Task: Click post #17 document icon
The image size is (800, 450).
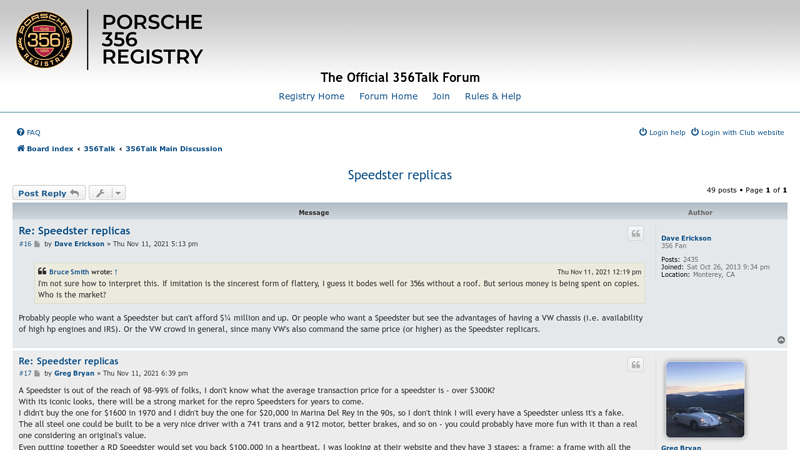Action: pos(37,373)
